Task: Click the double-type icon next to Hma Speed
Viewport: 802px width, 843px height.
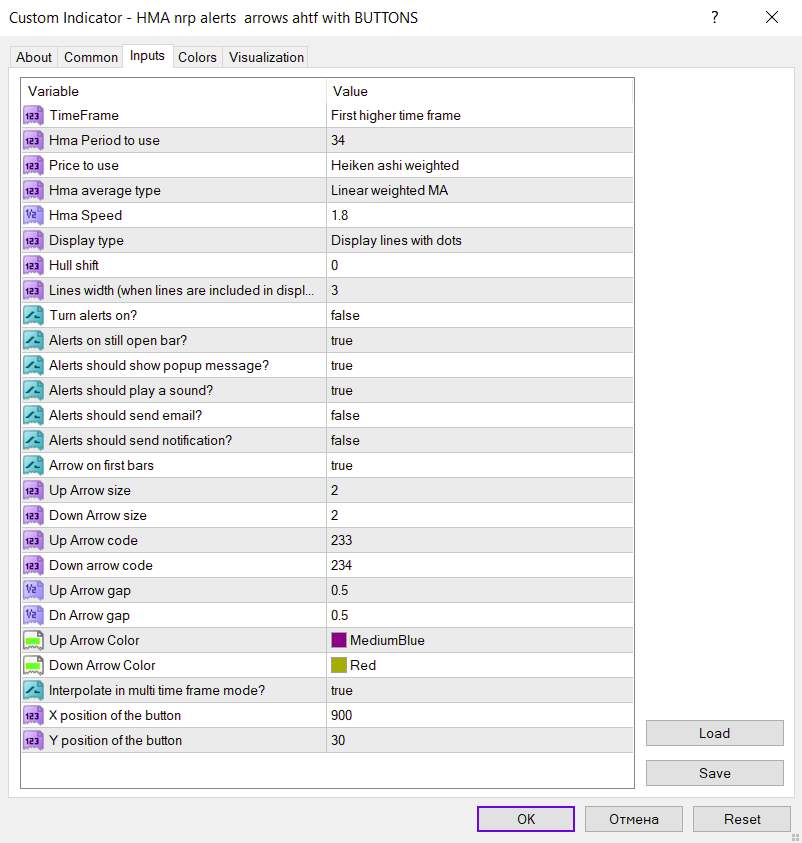Action: (x=33, y=215)
